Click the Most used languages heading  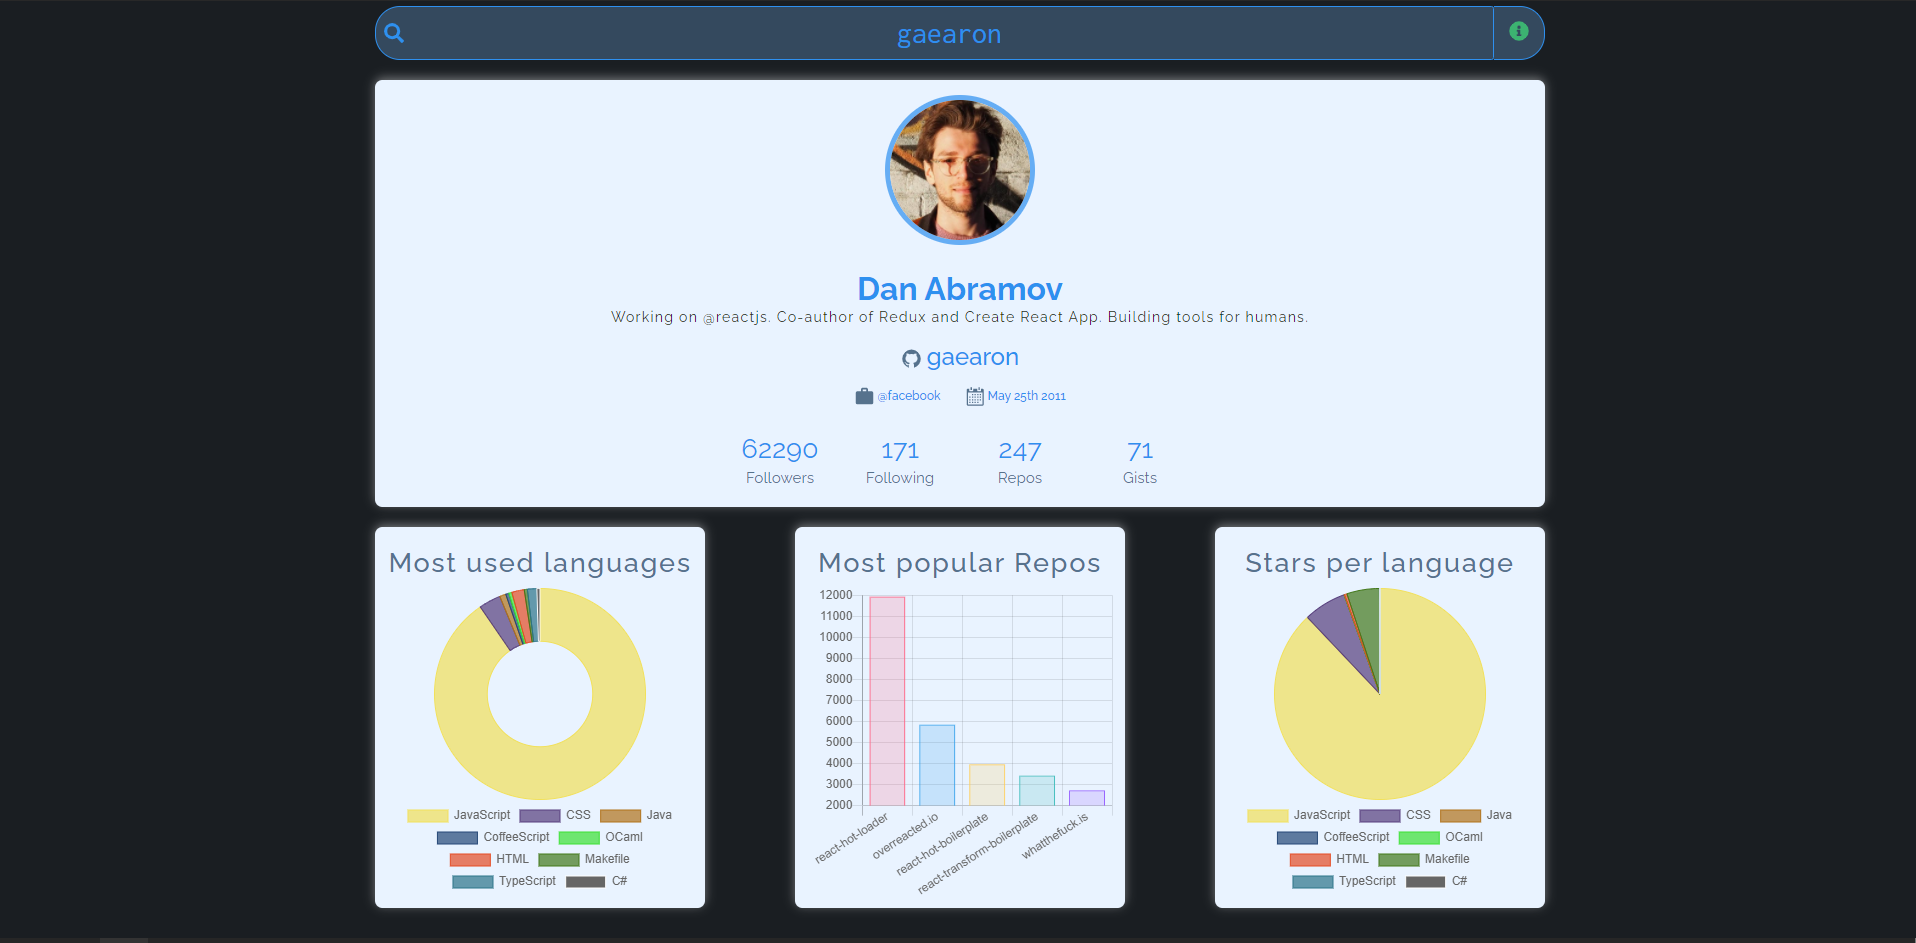[540, 563]
